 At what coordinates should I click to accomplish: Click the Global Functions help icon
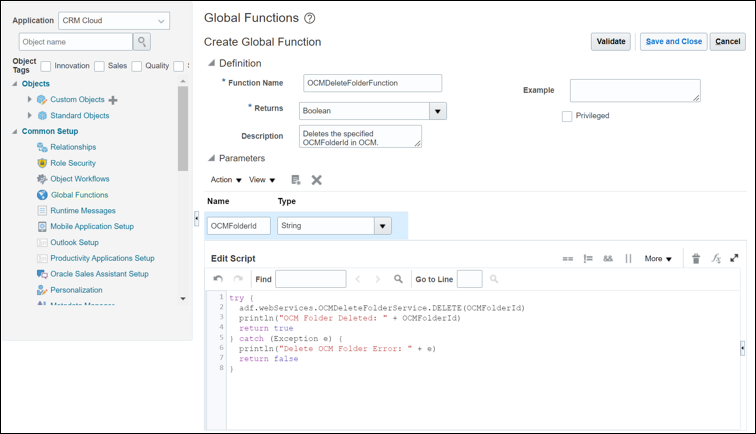(310, 18)
